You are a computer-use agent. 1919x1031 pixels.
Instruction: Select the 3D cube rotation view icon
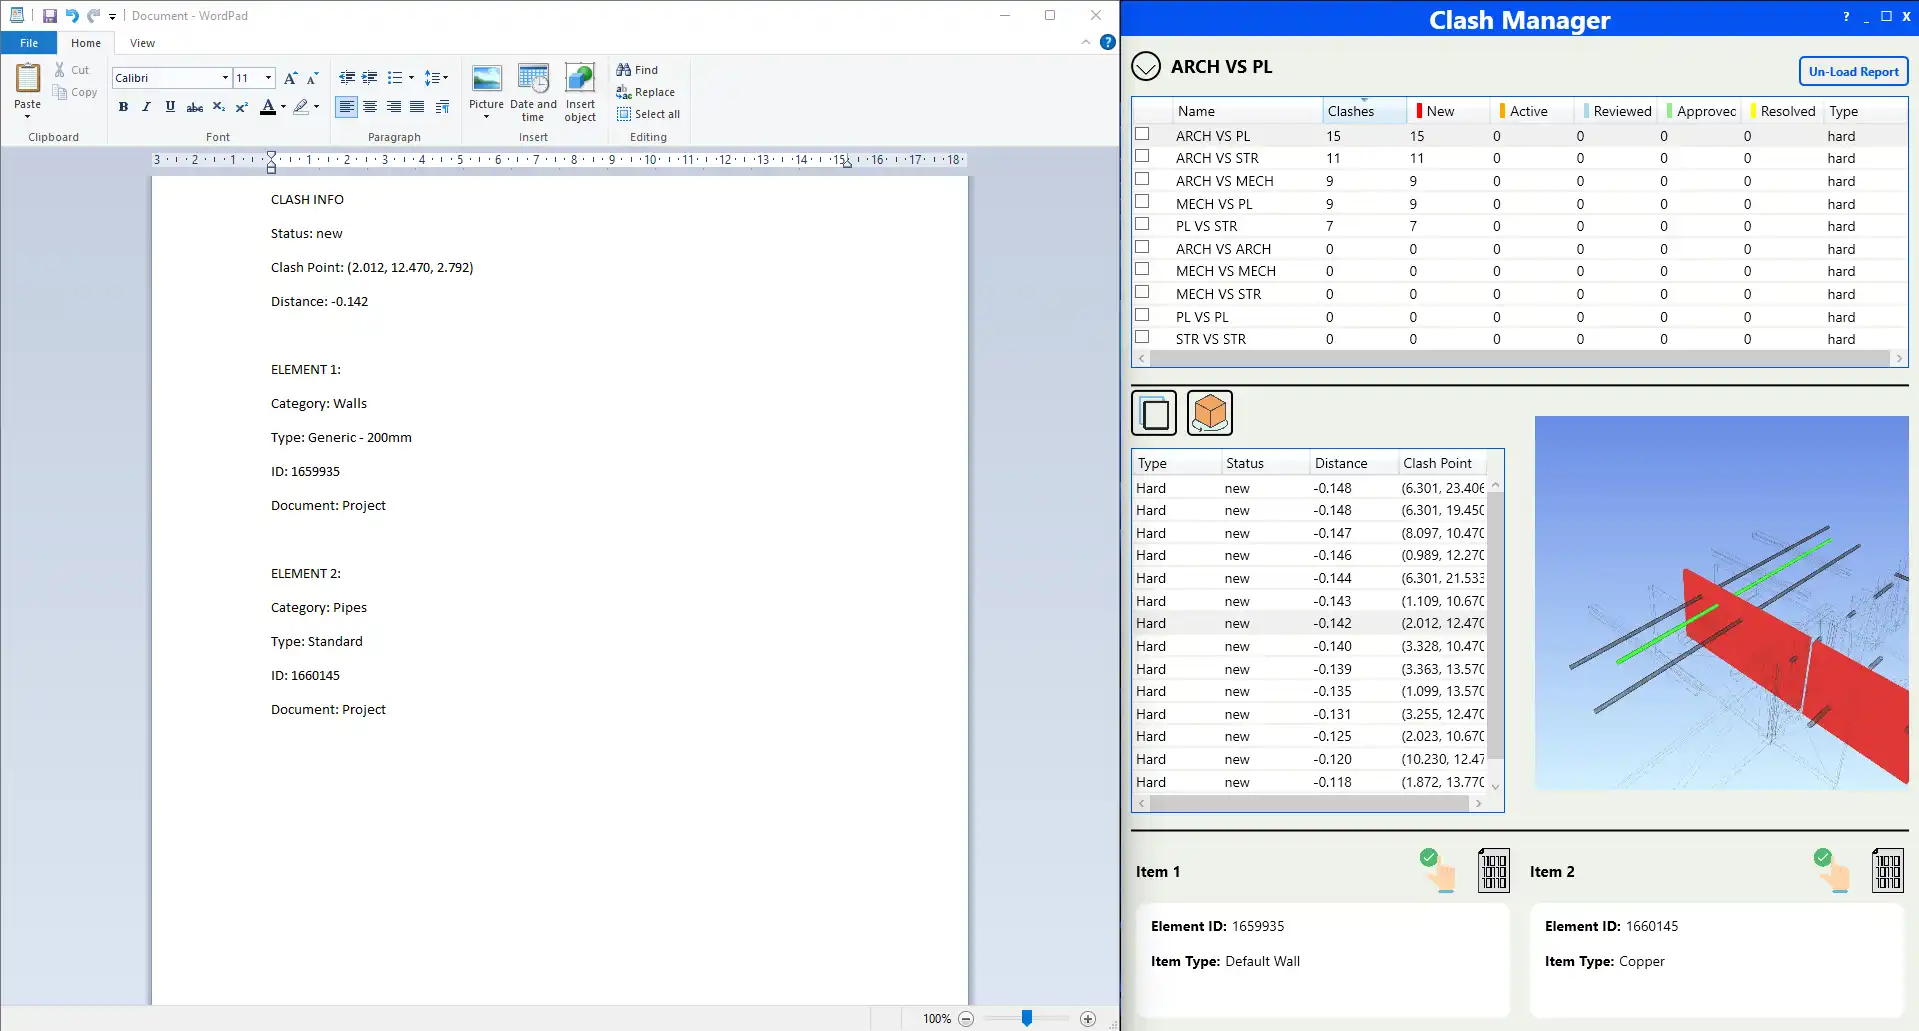1209,412
